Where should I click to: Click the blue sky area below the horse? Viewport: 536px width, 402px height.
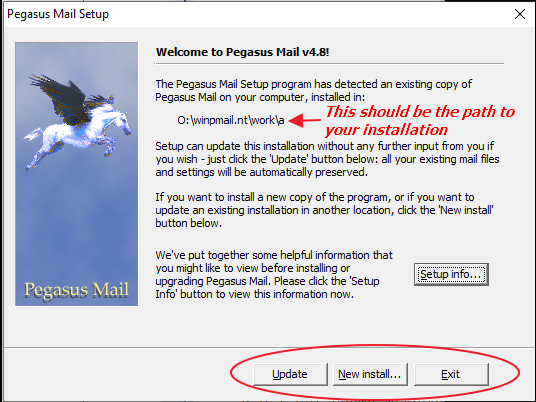77,222
